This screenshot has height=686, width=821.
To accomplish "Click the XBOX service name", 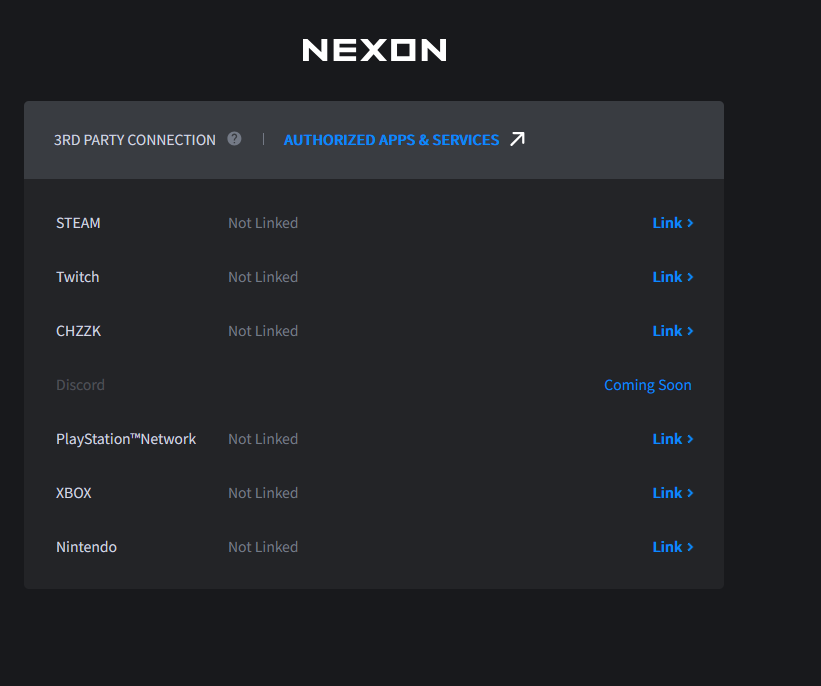I will pos(74,493).
